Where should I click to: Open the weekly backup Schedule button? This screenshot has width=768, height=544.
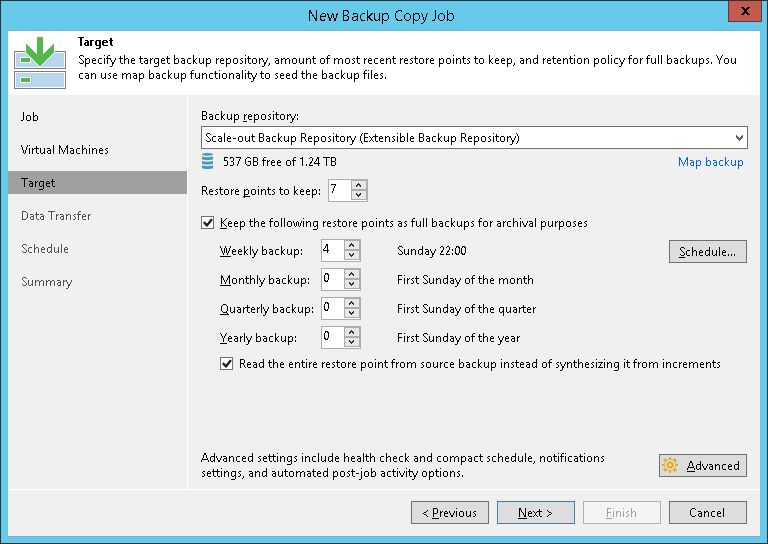(707, 252)
